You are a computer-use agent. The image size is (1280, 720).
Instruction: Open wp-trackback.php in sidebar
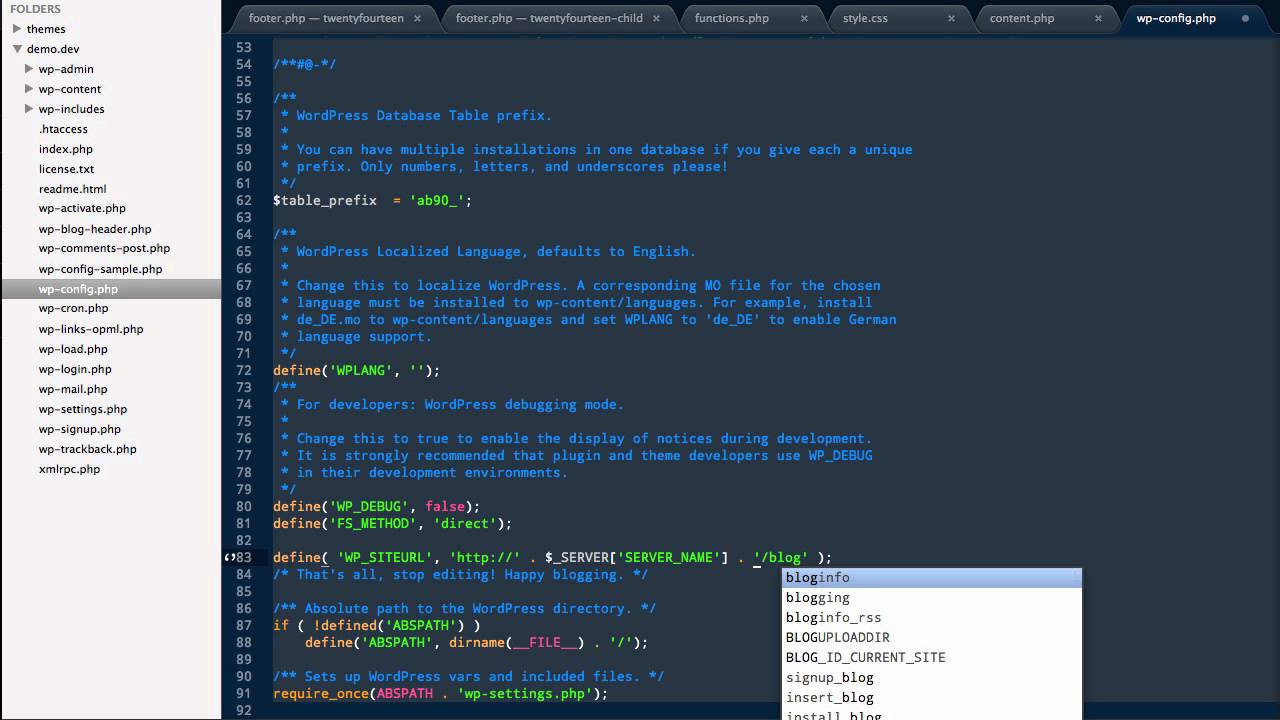[88, 449]
